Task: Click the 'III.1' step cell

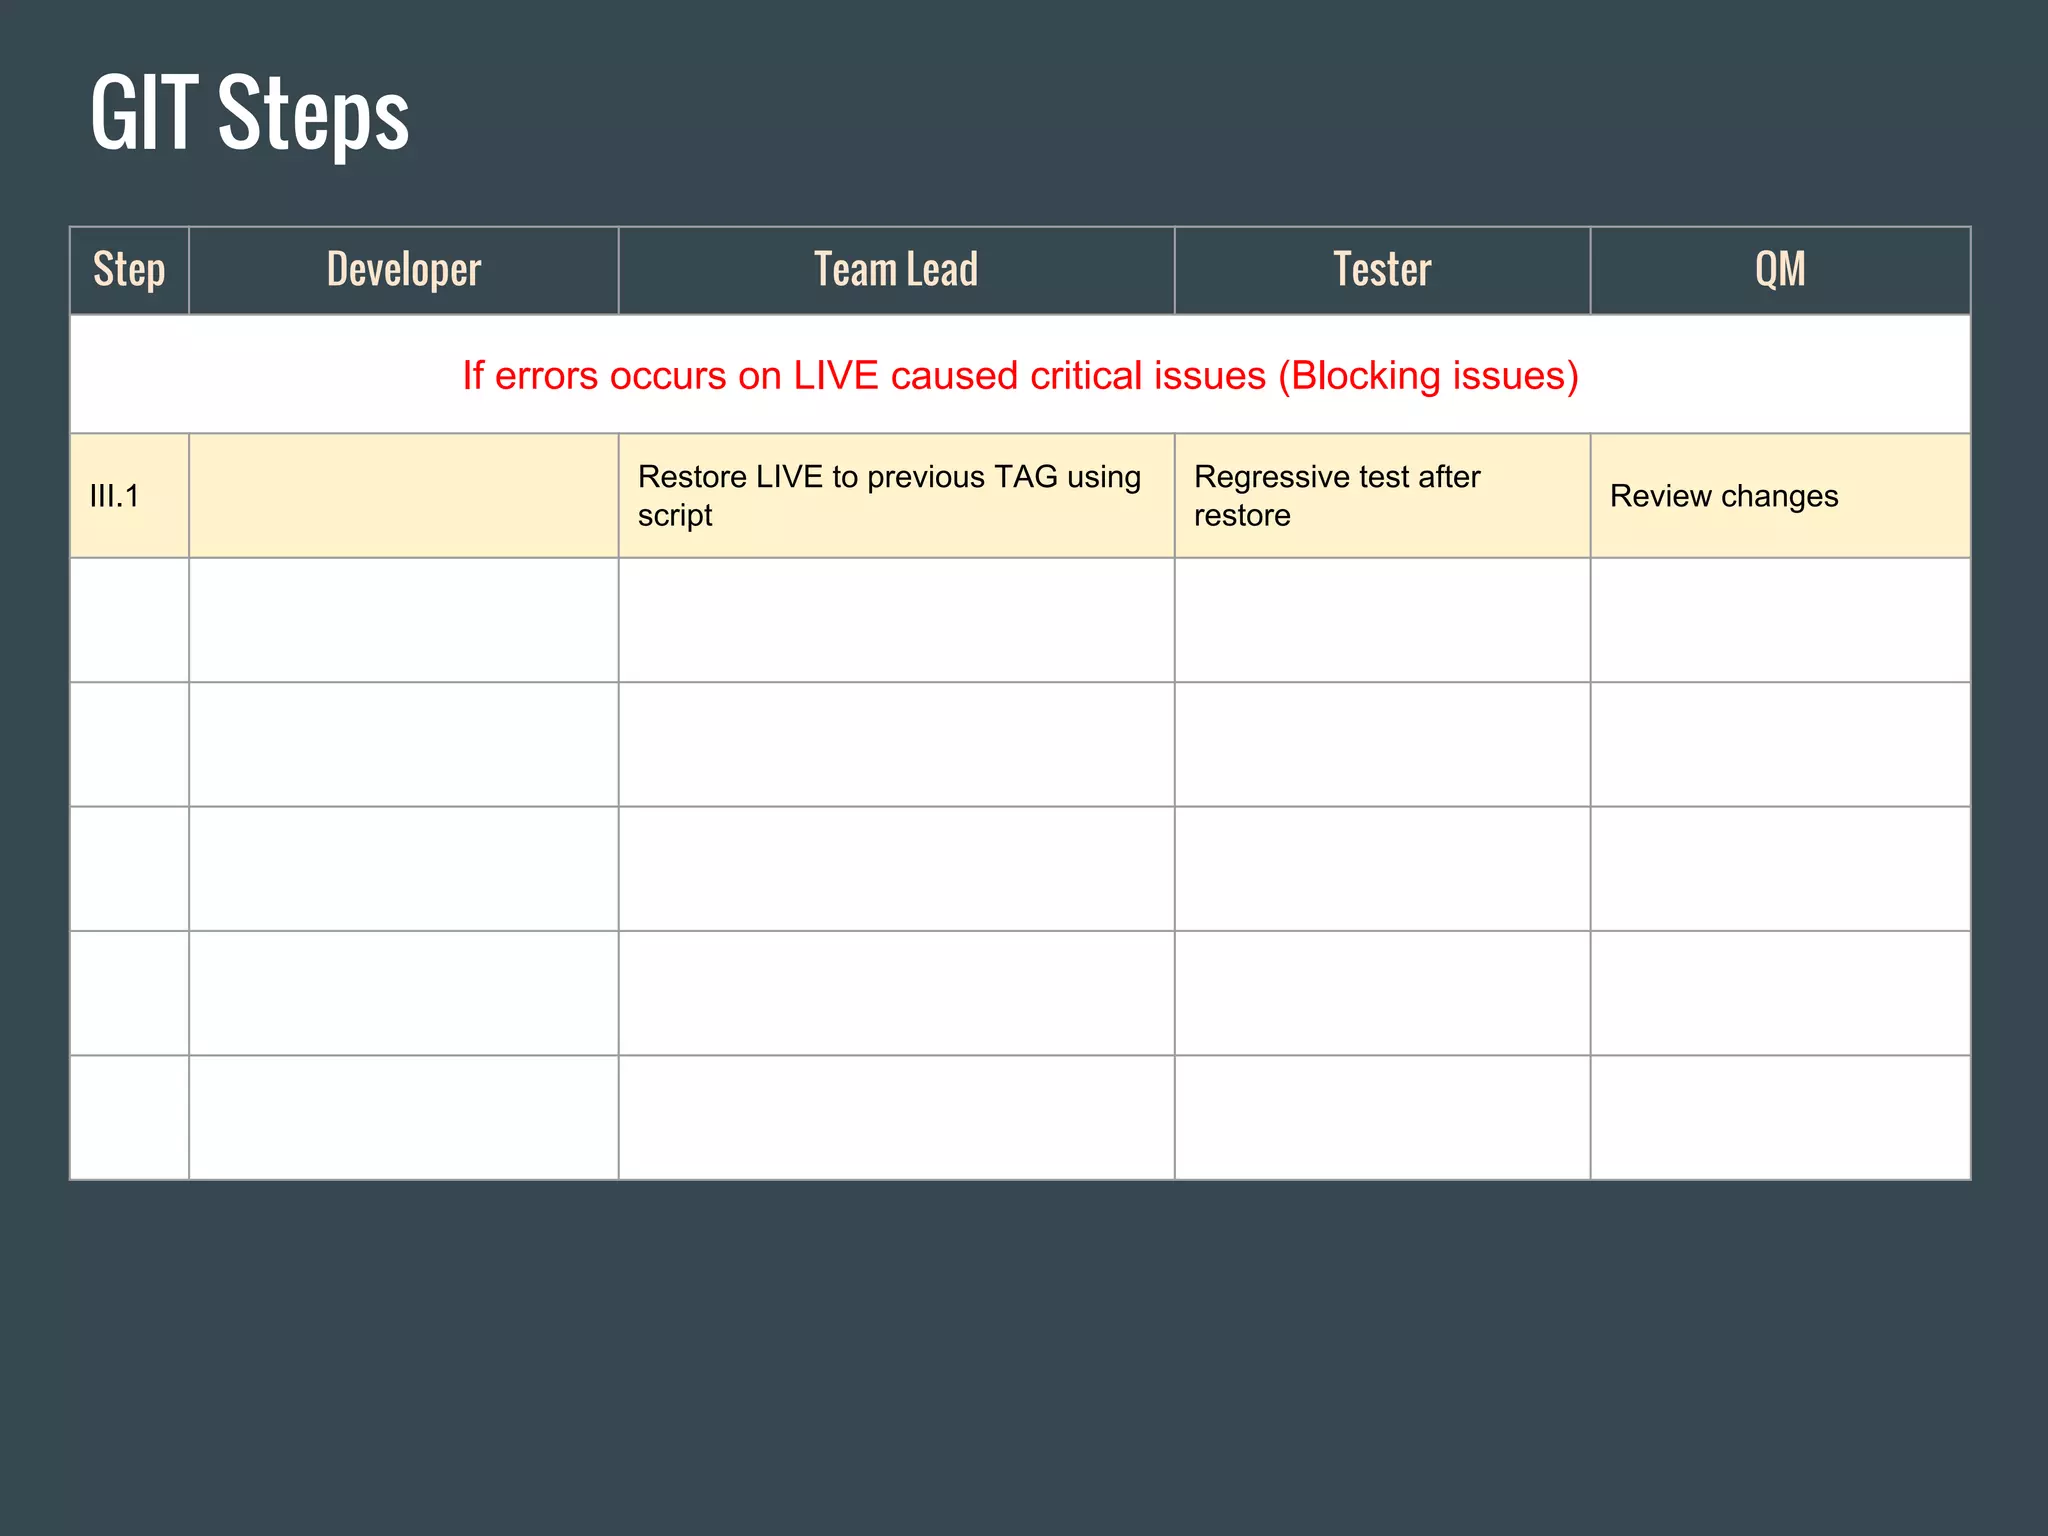Action: tap(129, 496)
